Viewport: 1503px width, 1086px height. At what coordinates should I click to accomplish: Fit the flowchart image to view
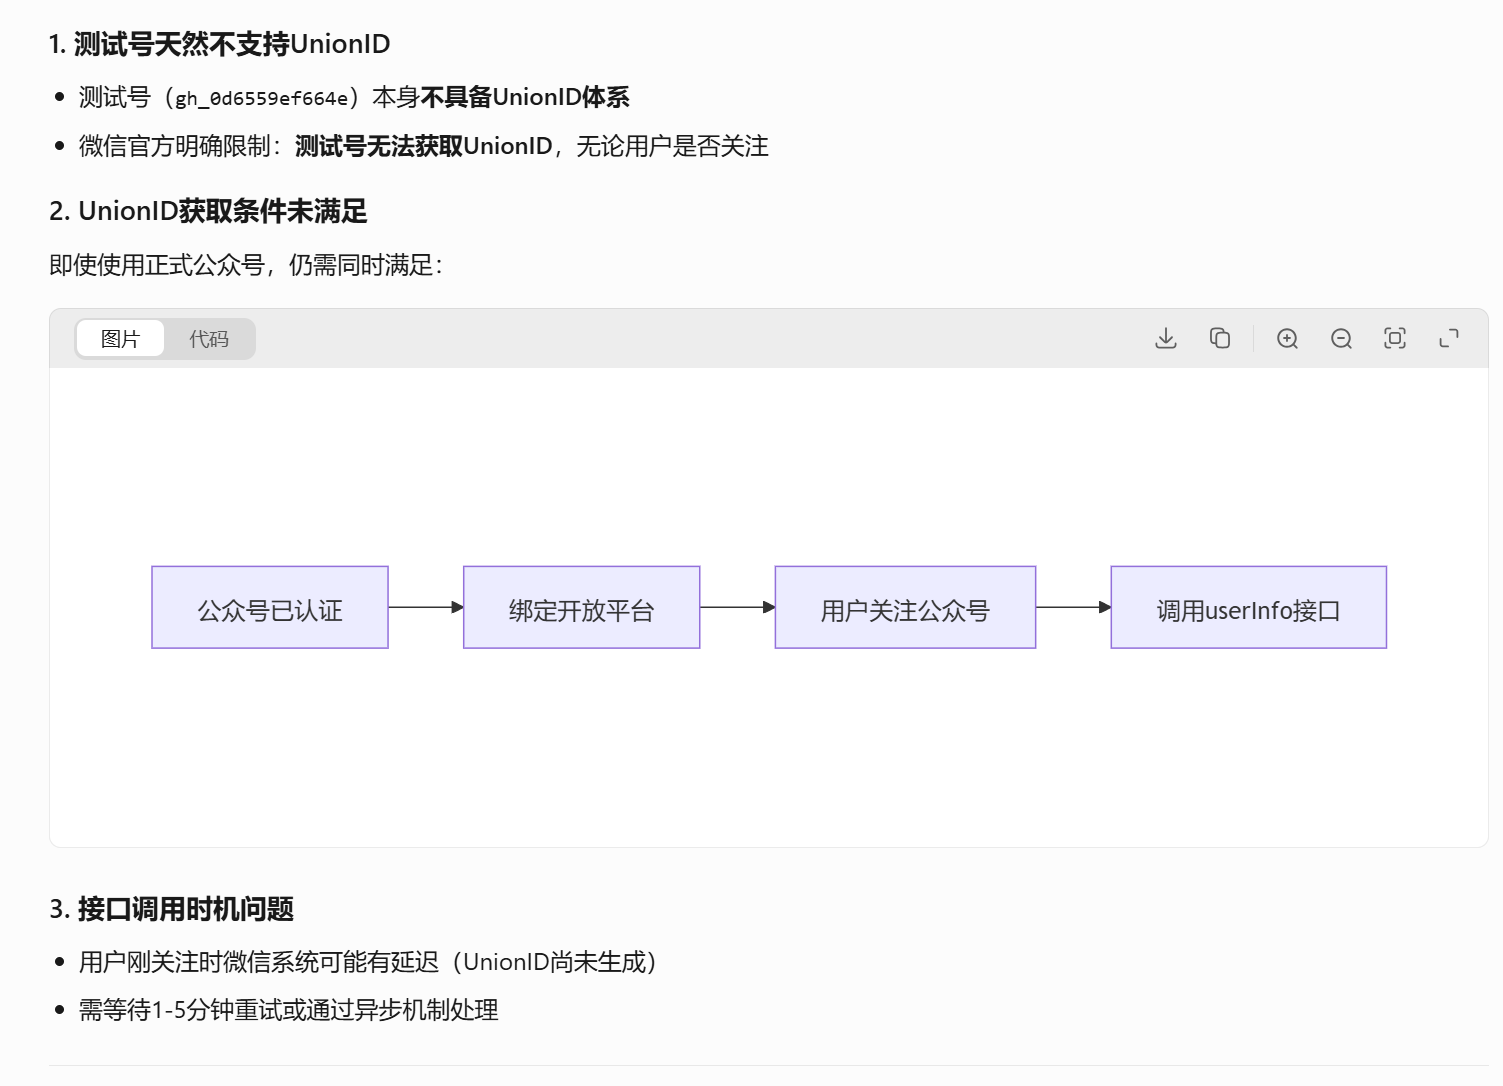click(x=1395, y=338)
